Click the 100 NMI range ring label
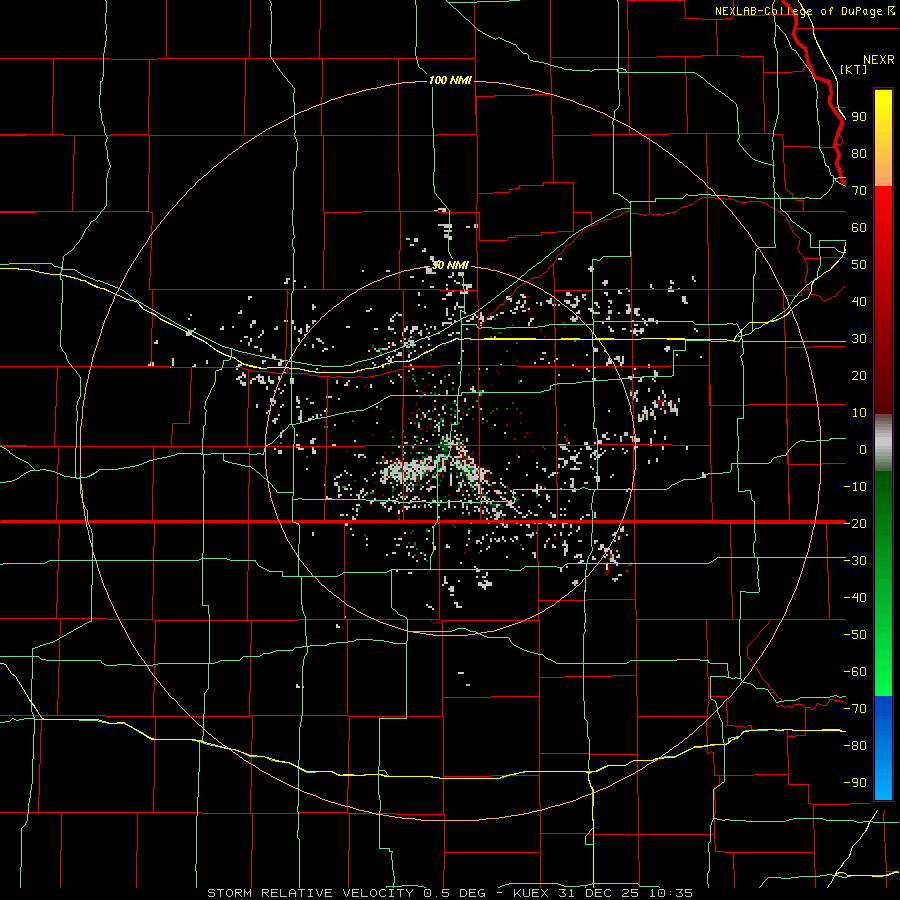Screen dimensions: 900x900 pyautogui.click(x=450, y=80)
